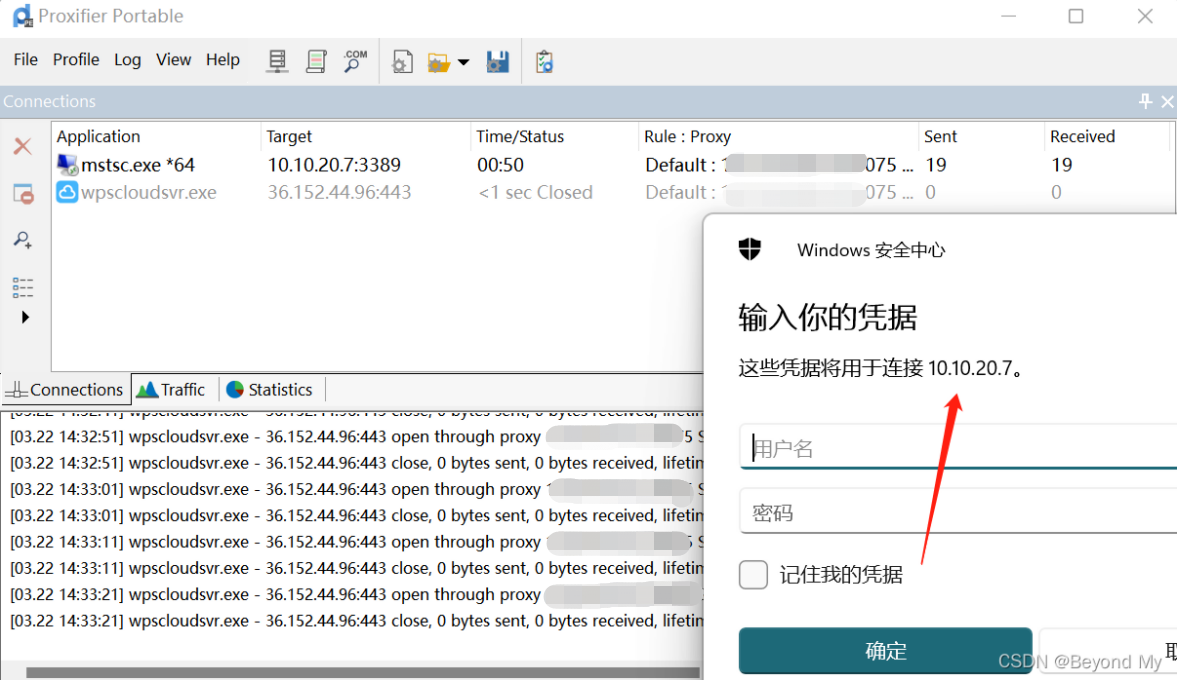
Task: Sort by Application column header
Action: point(156,137)
